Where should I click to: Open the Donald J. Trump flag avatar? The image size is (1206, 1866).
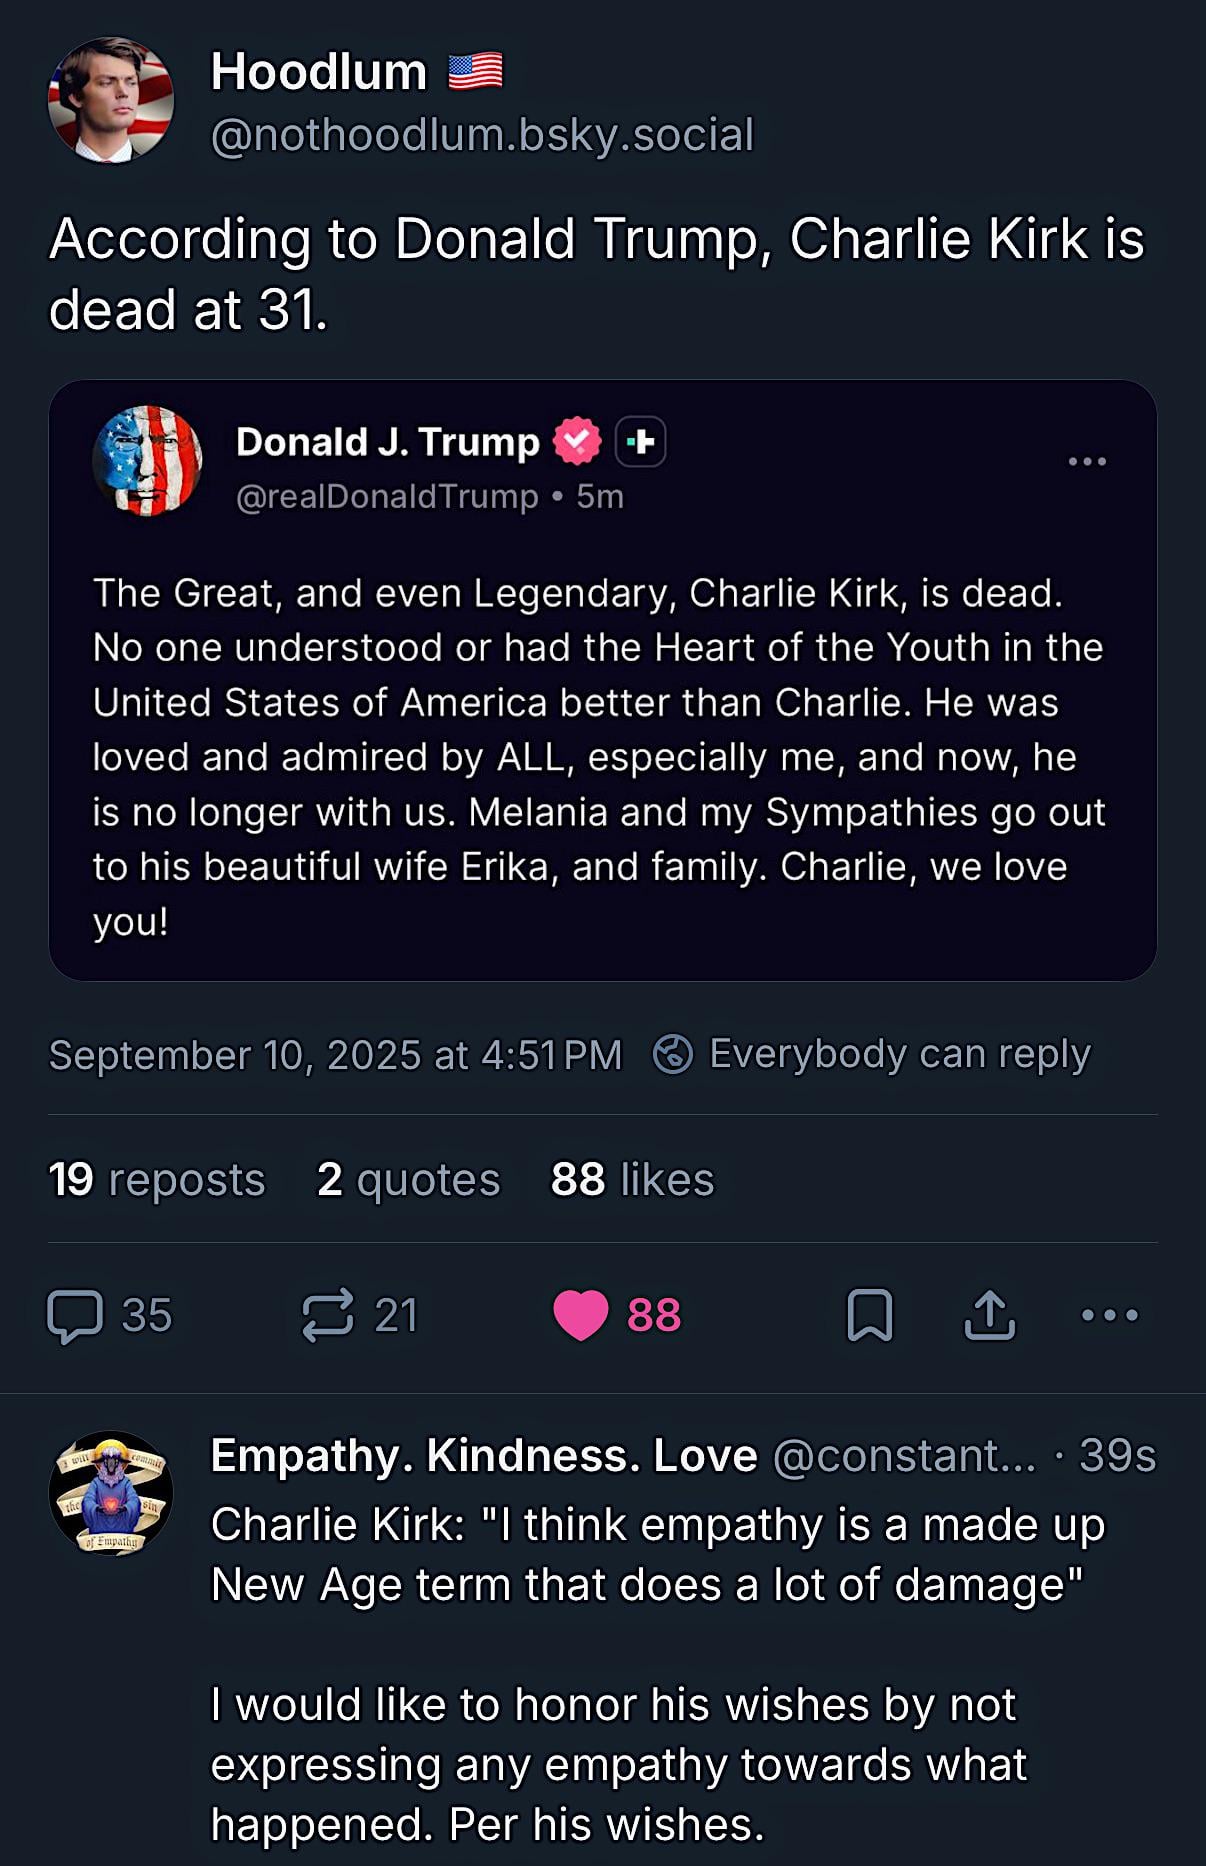[148, 460]
